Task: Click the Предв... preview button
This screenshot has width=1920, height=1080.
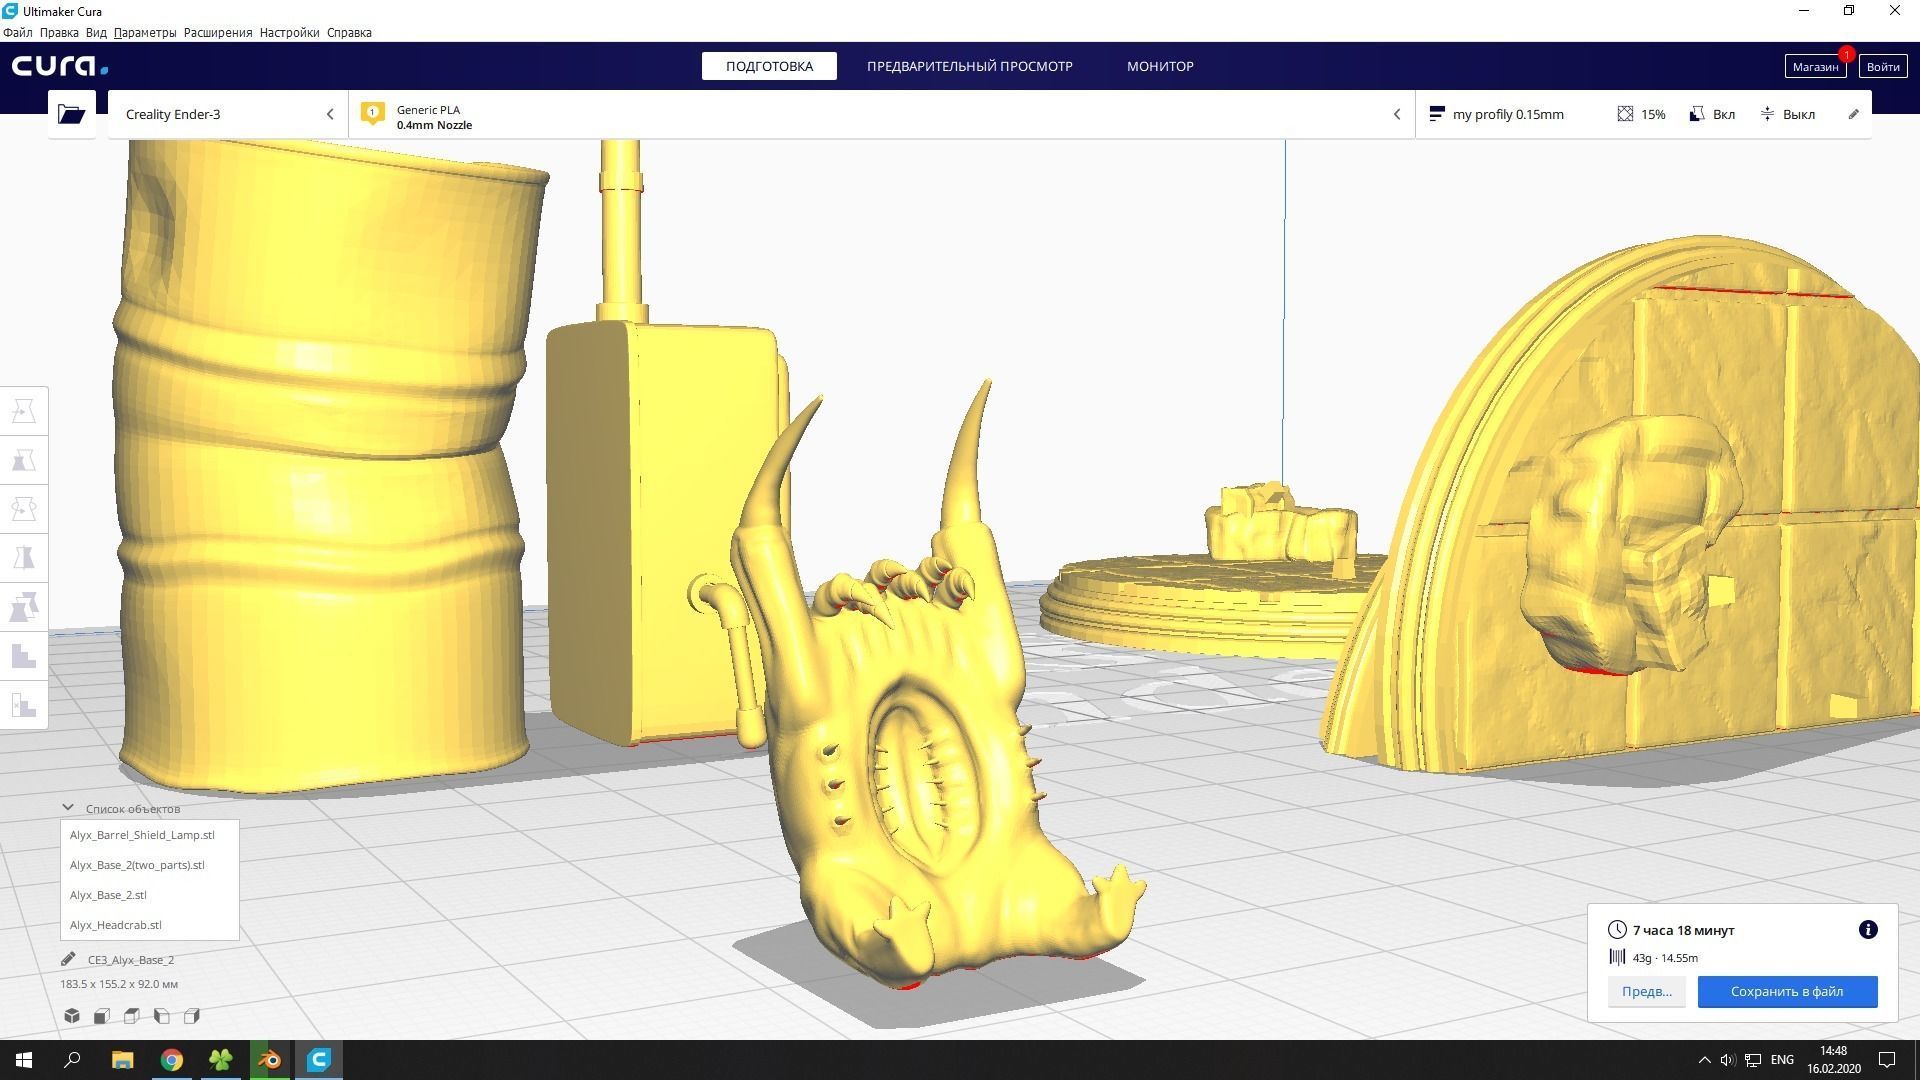Action: click(1646, 992)
